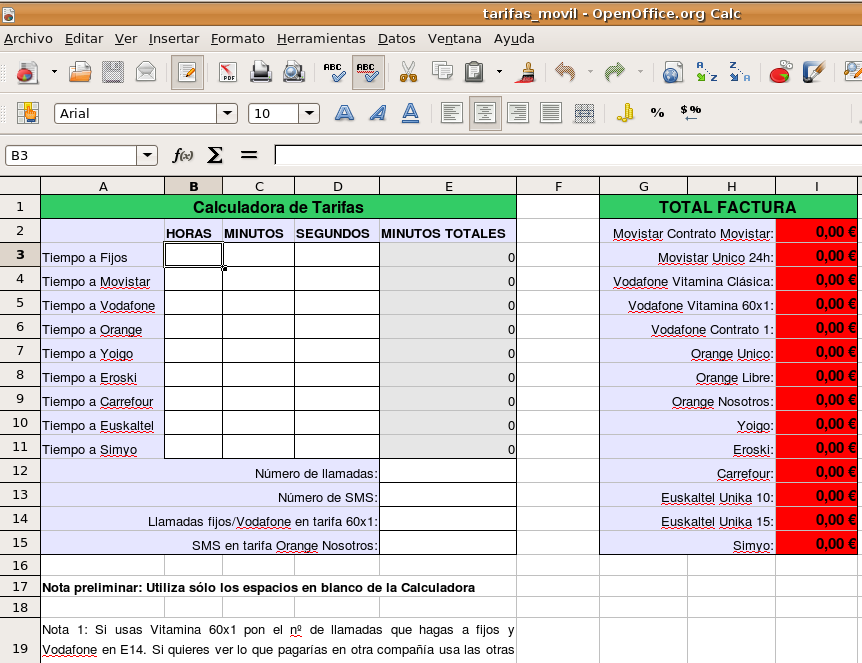The image size is (862, 663).
Task: Select row 5 header
Action: pos(20,302)
